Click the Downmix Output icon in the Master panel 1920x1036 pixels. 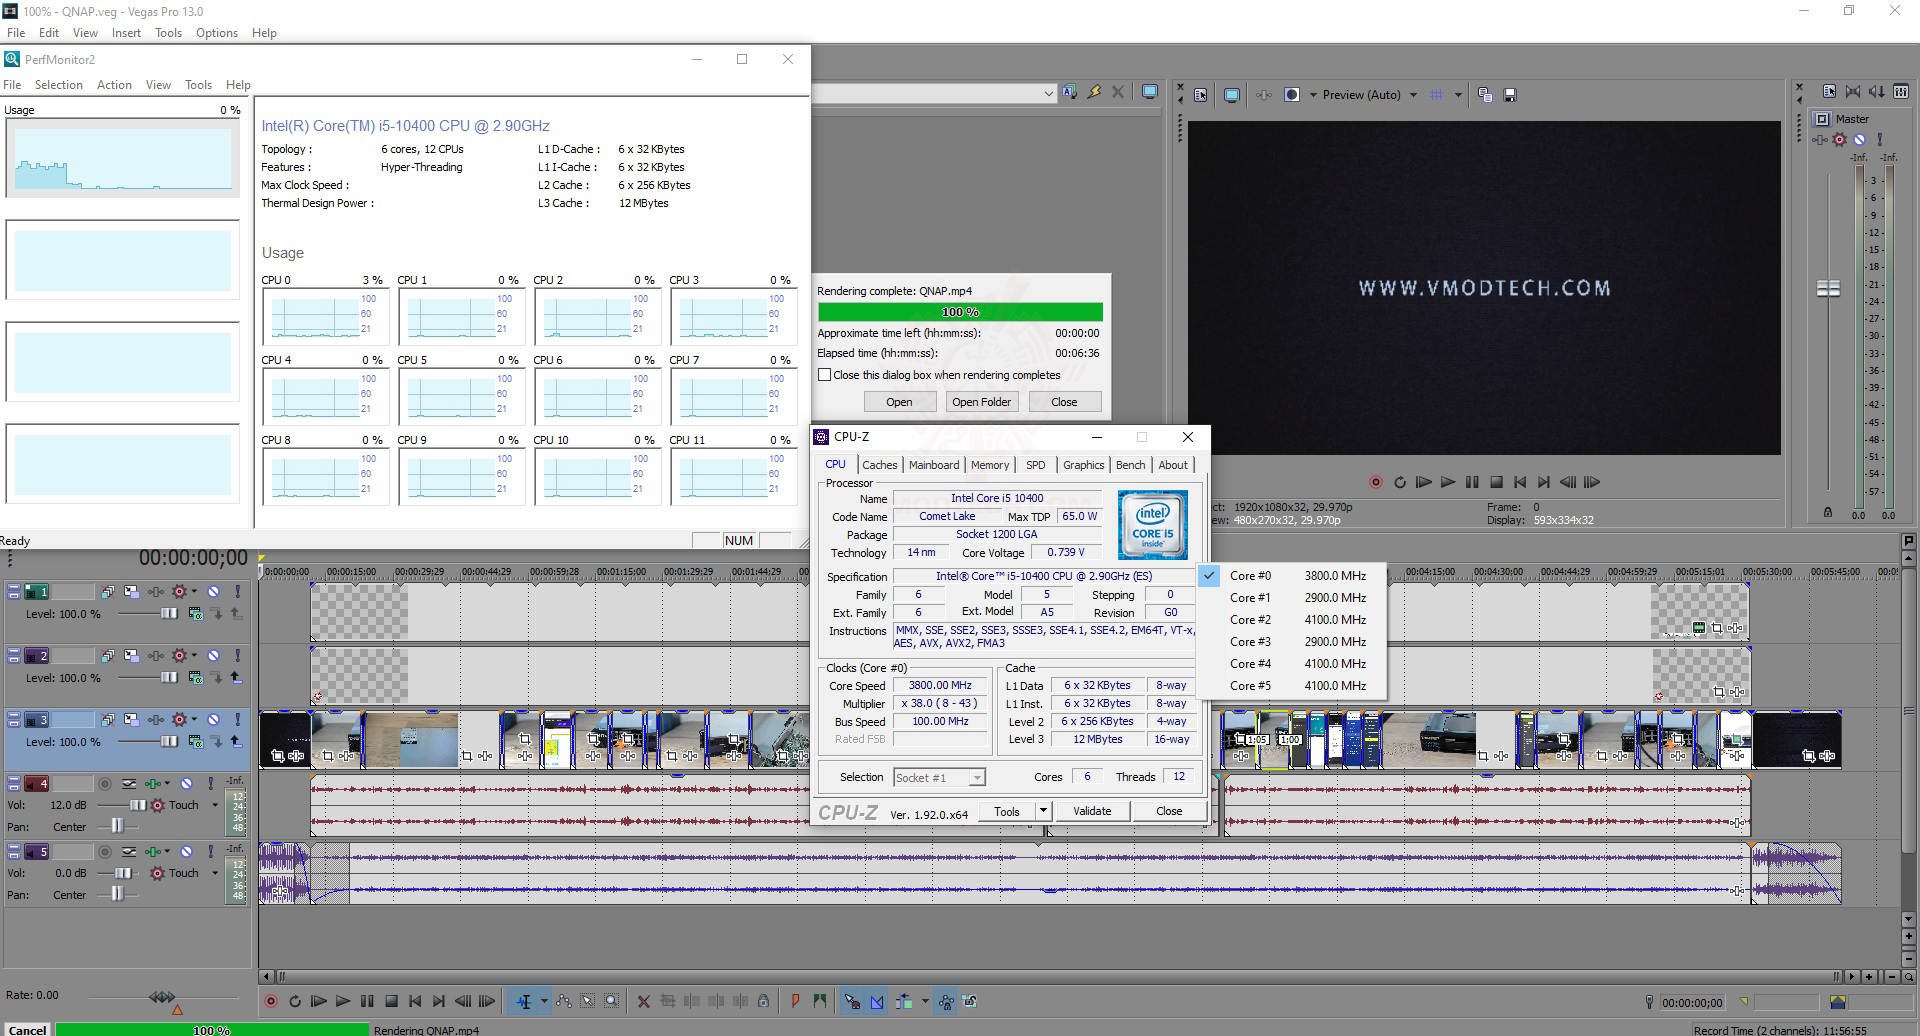coord(1853,92)
